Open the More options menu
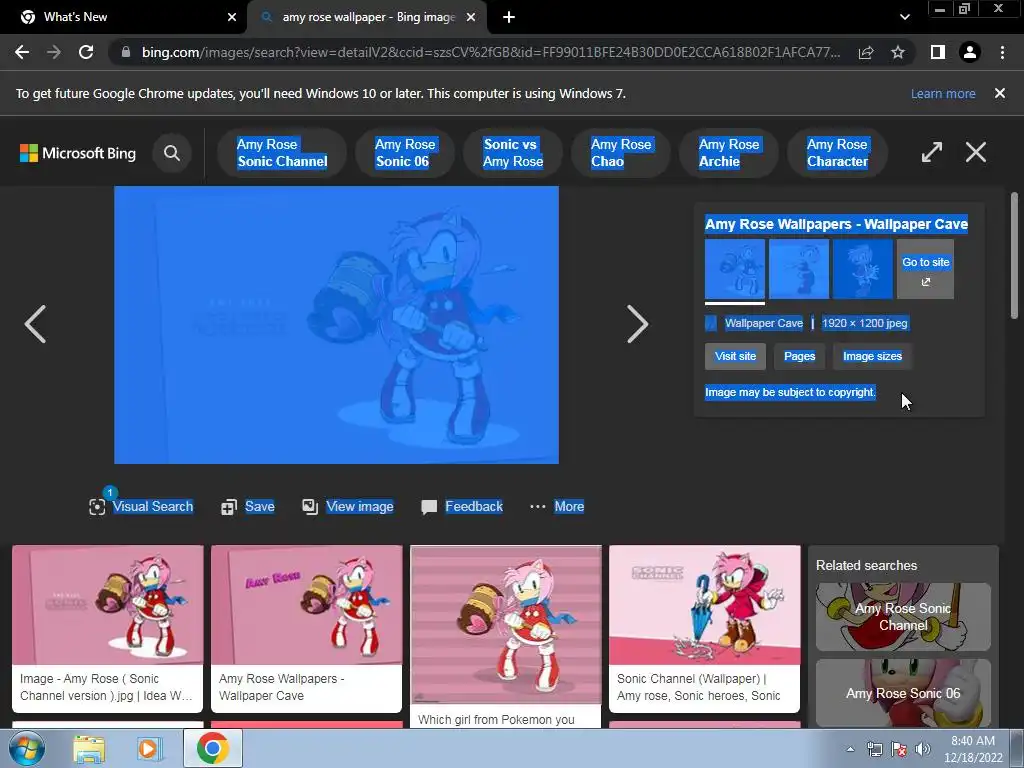The width and height of the screenshot is (1024, 768). coord(557,507)
